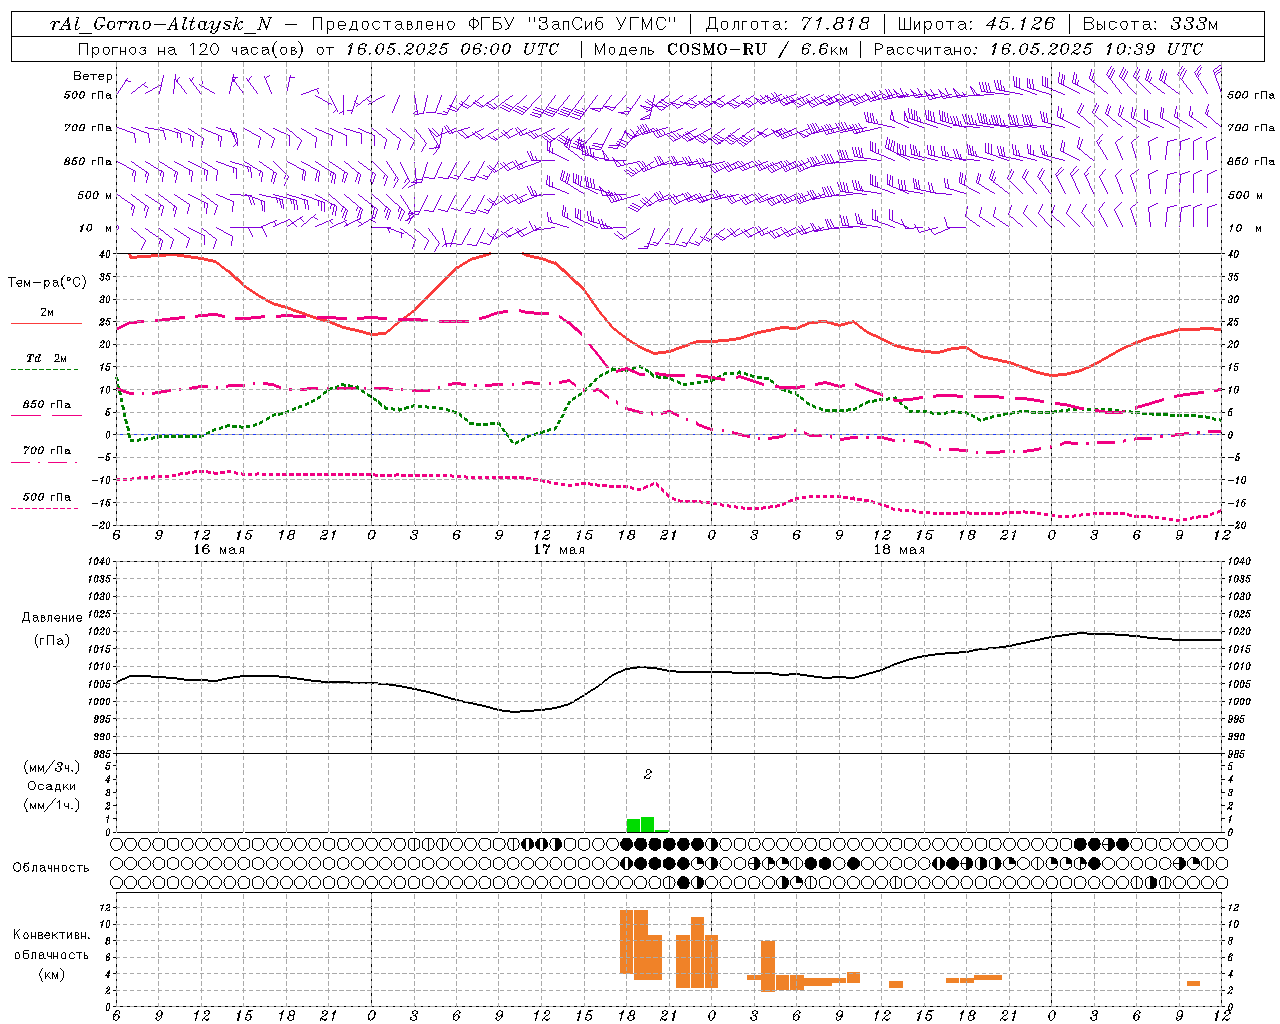This screenshot has width=1280, height=1024.
Task: Click the Конвективн. convective cloud label
Action: (52, 935)
